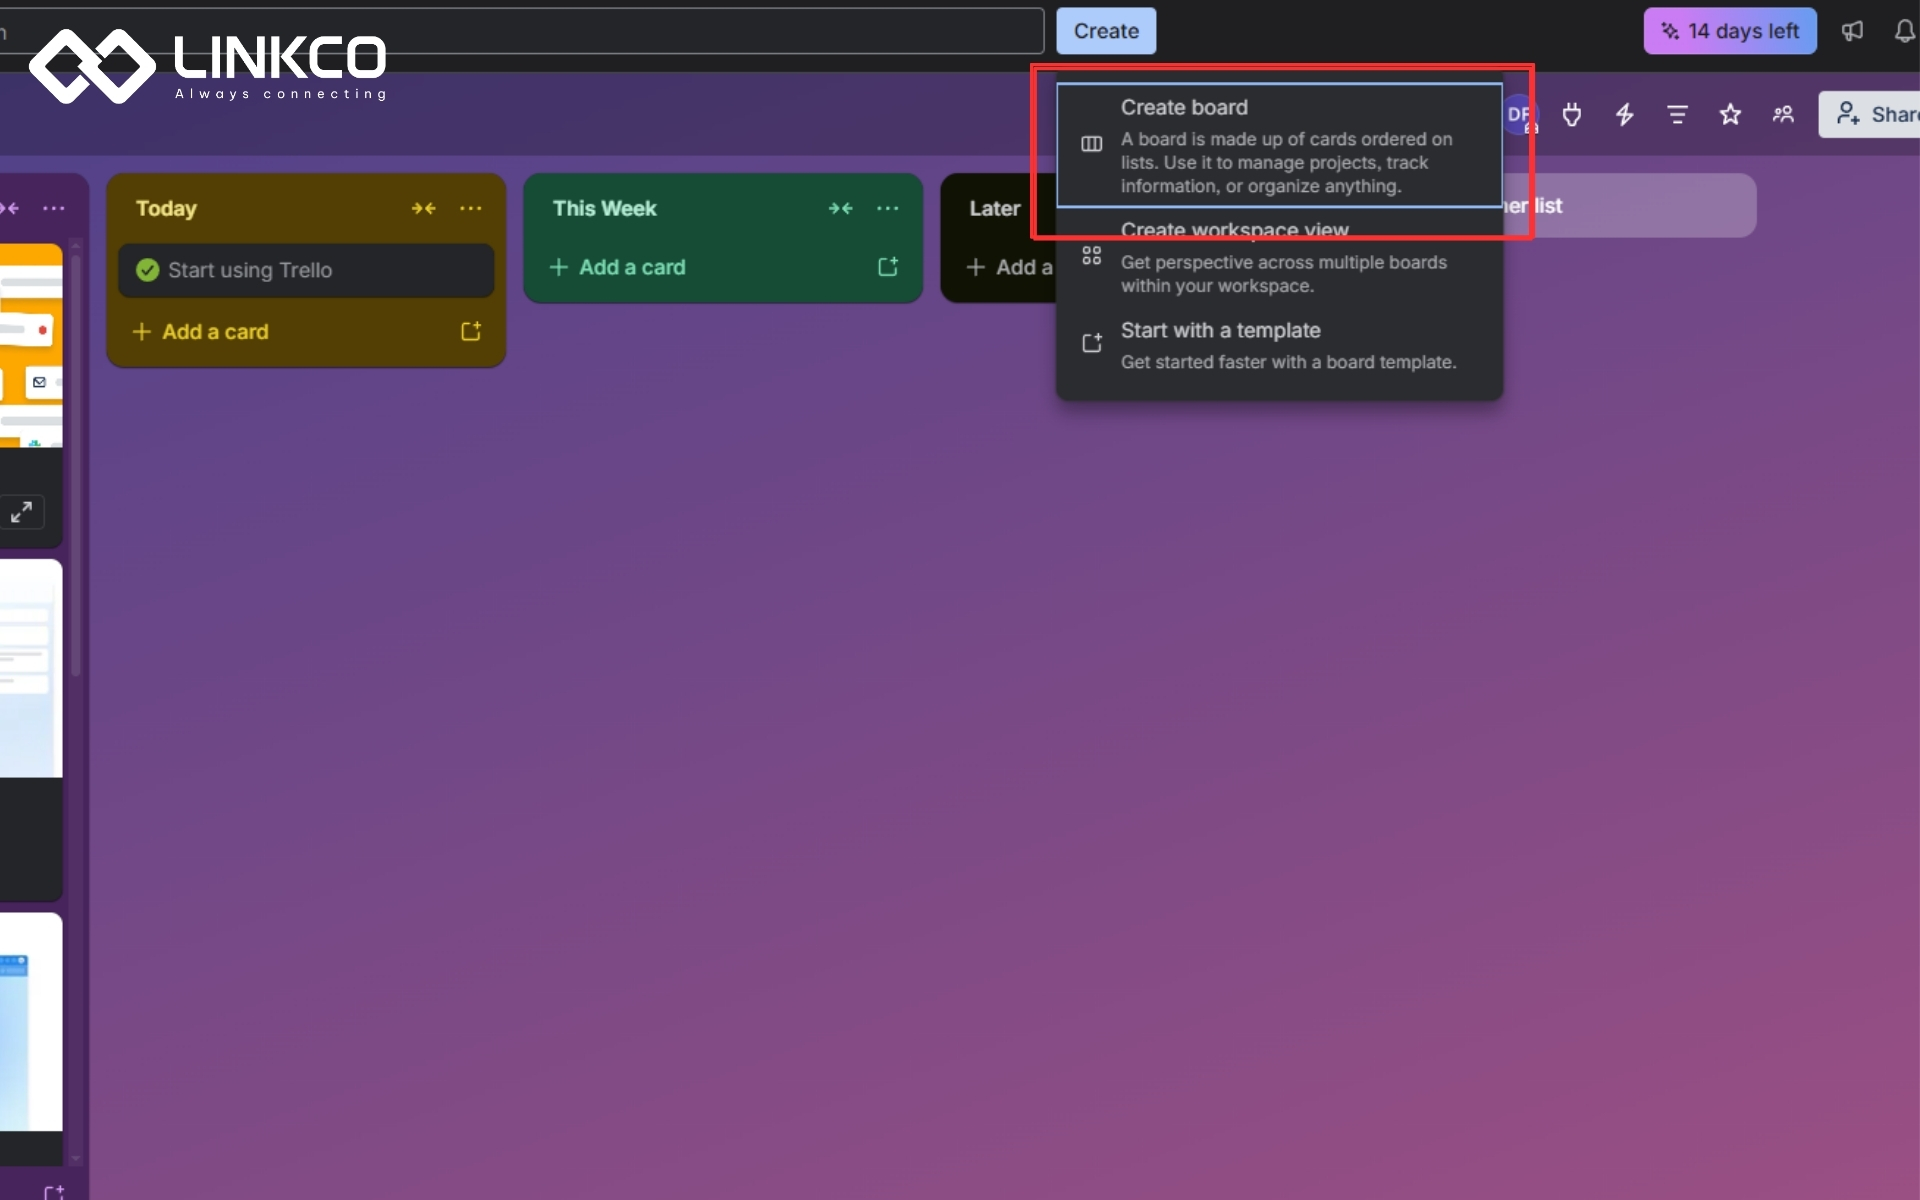The image size is (1920, 1200).
Task: Choose Create workspace view option
Action: [1279, 258]
